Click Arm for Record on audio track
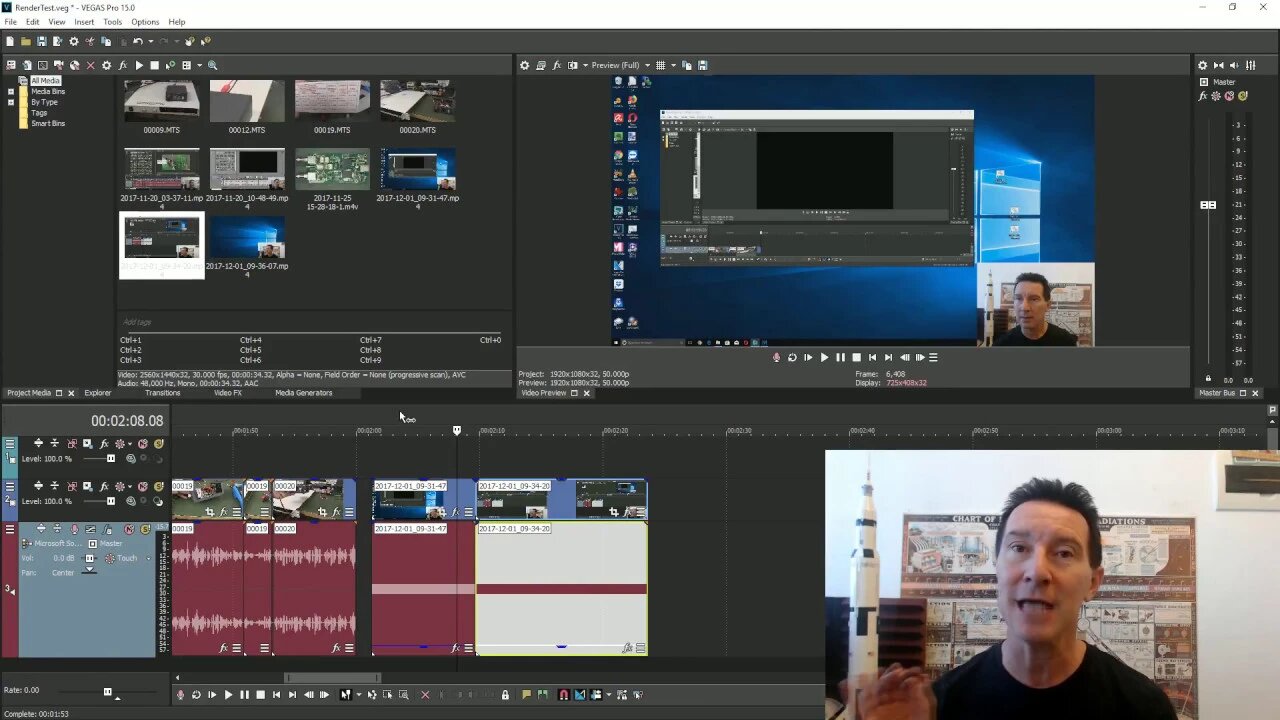Image resolution: width=1280 pixels, height=720 pixels. tap(74, 529)
